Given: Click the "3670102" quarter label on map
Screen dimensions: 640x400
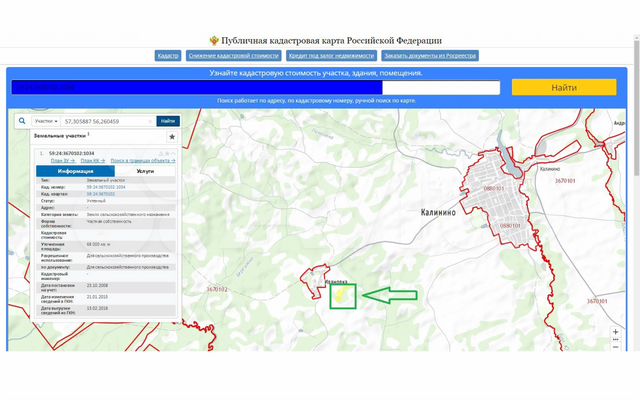Looking at the screenshot, I should click(x=216, y=289).
